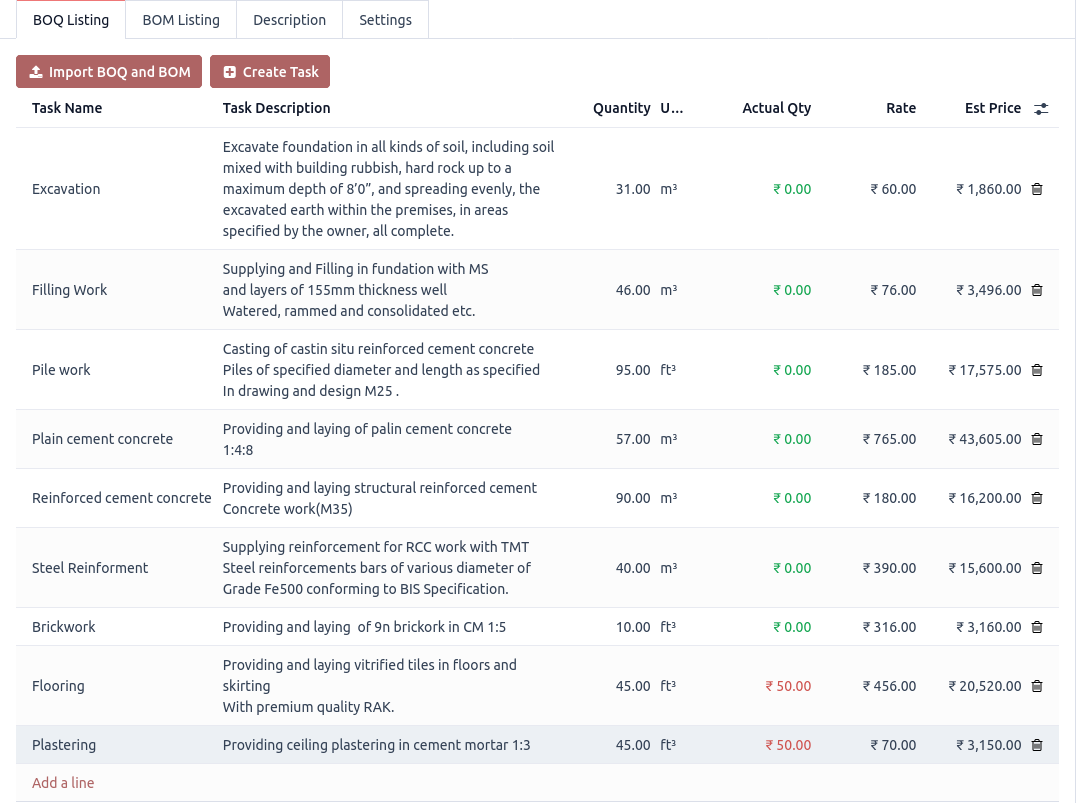This screenshot has height=803, width=1076.
Task: Select the Actual Qty cell of Flooring
Action: pyautogui.click(x=788, y=686)
